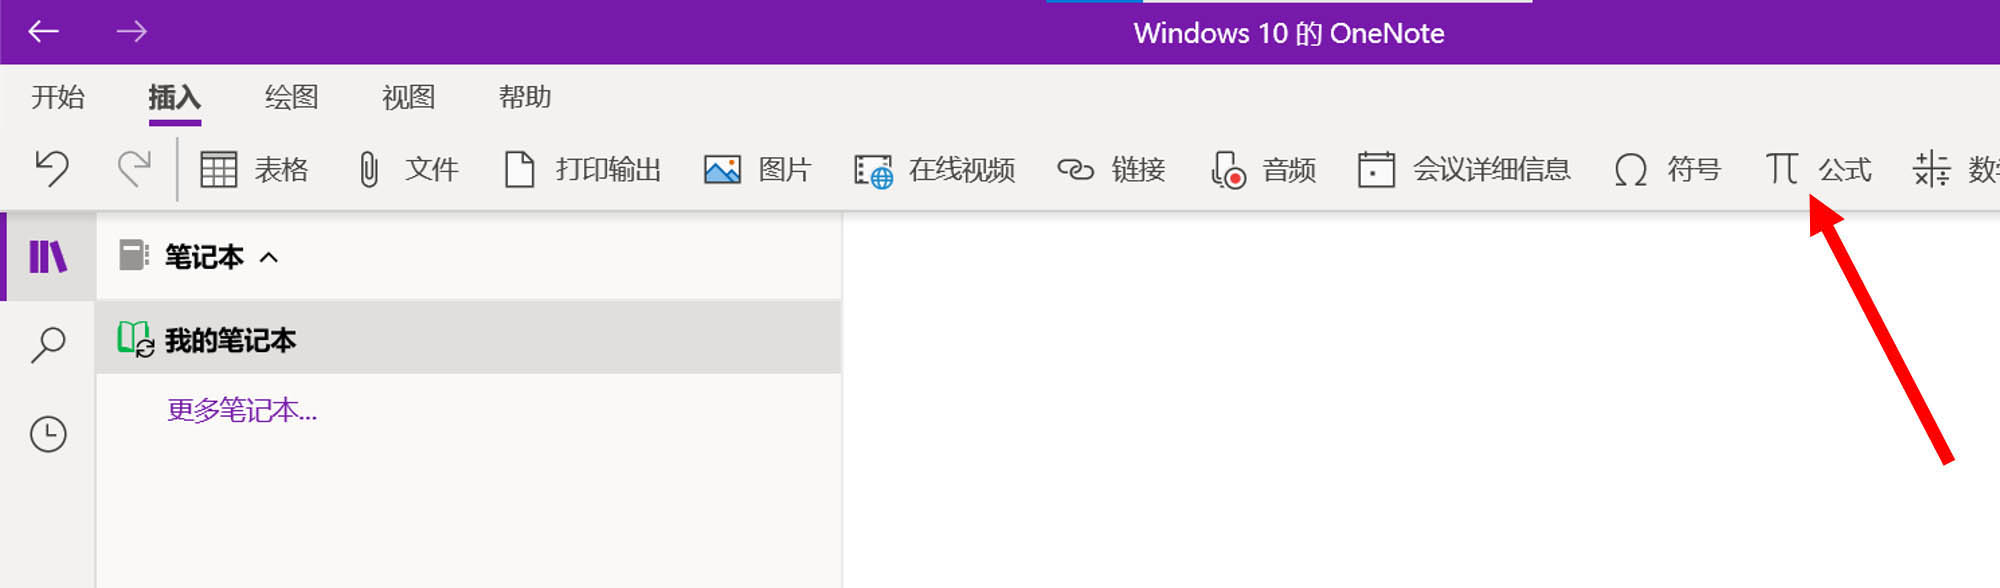Click the Windows 10 的 OneNote title
2000x588 pixels.
1289,33
